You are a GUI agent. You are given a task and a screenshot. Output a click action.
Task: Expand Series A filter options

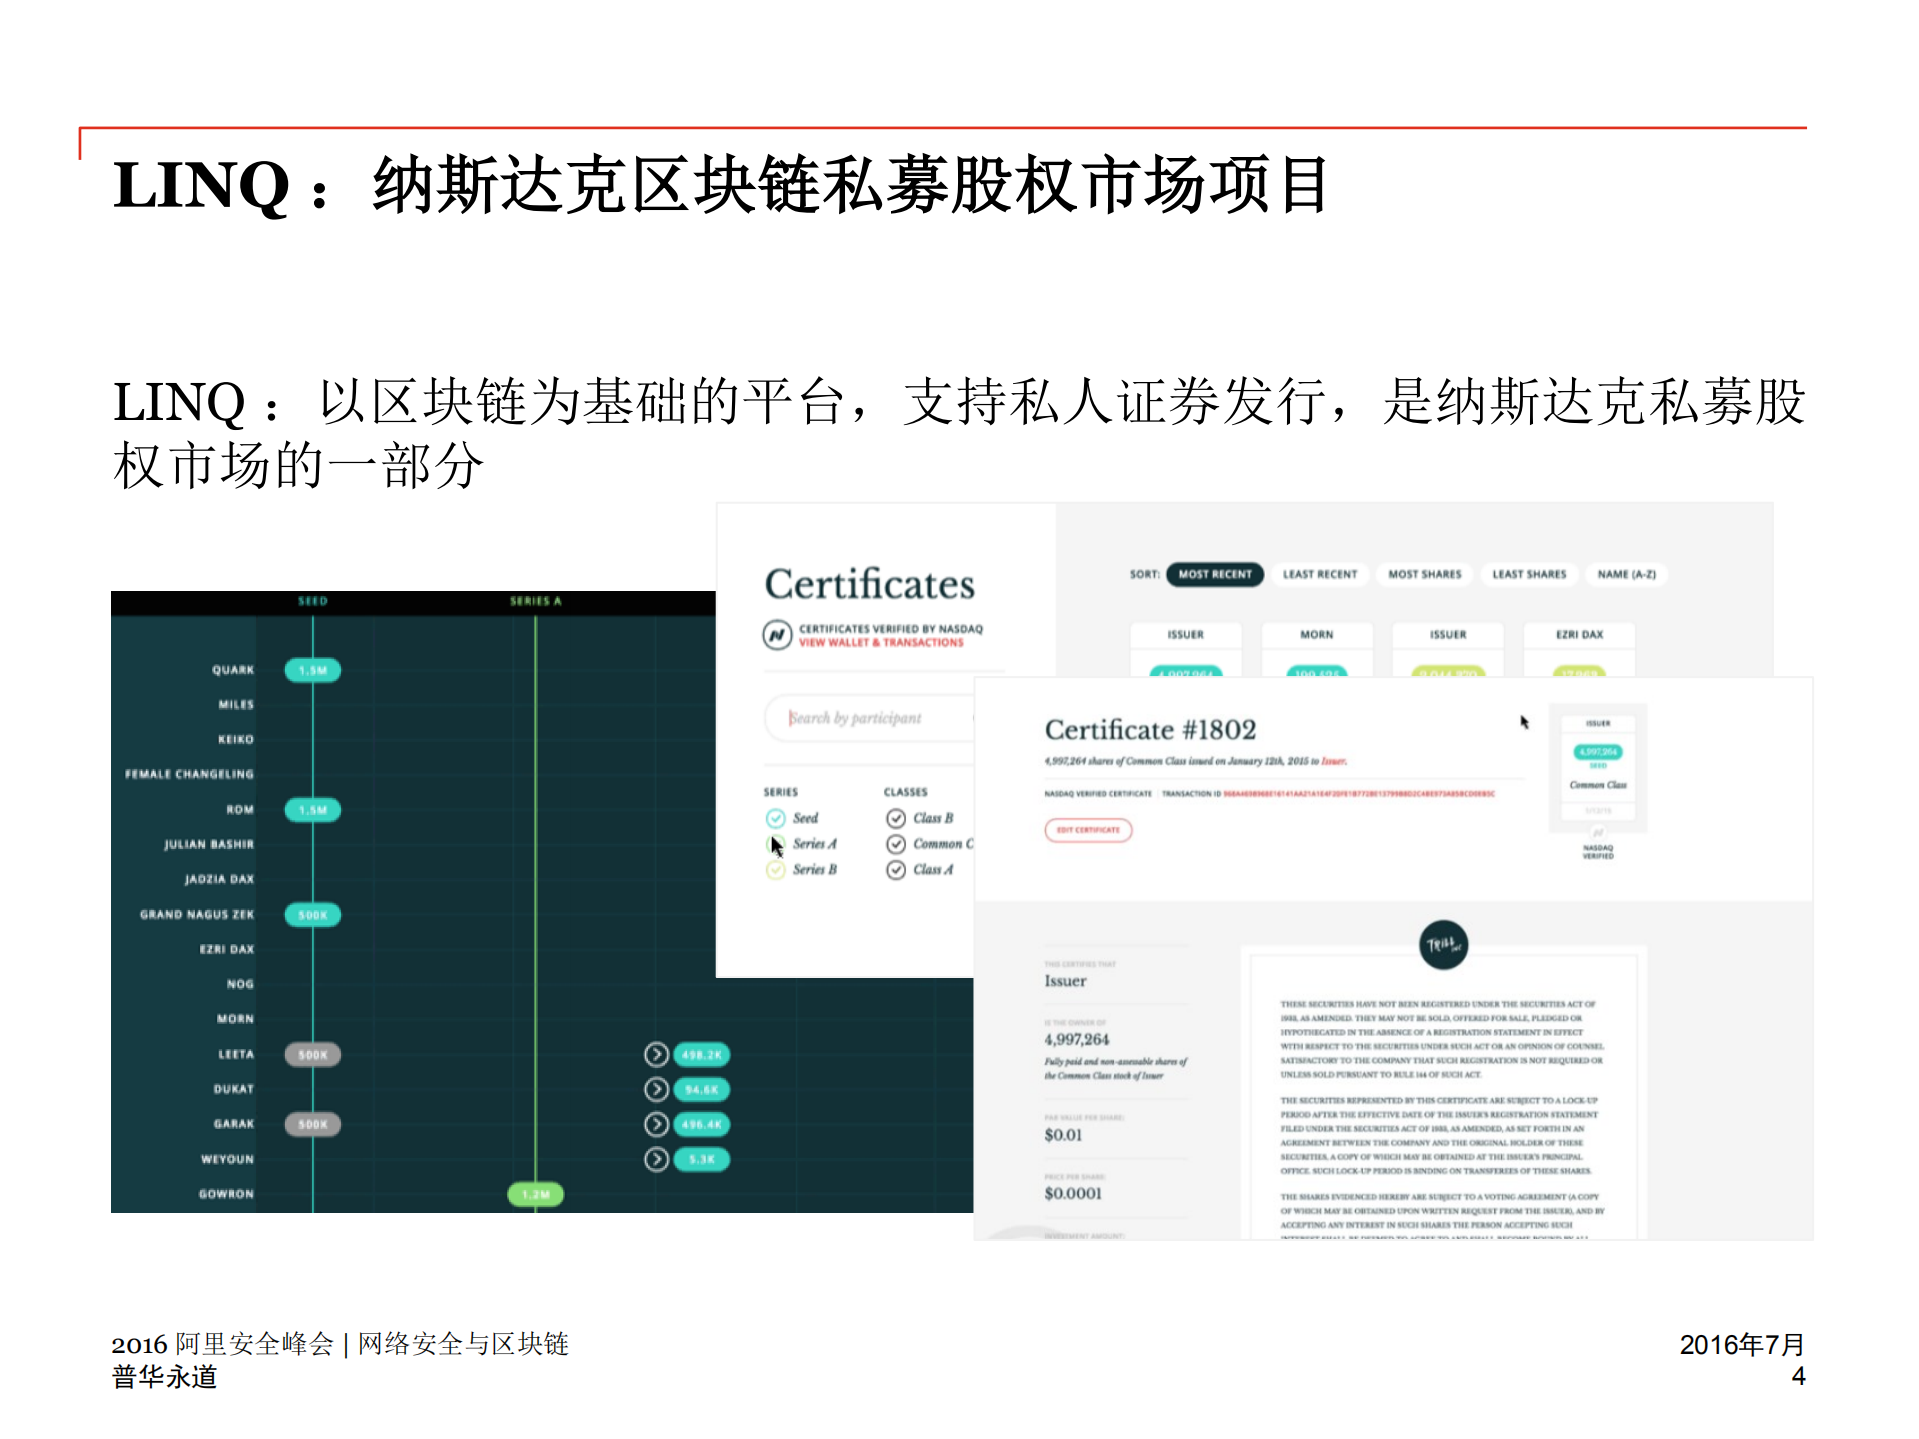(x=776, y=845)
